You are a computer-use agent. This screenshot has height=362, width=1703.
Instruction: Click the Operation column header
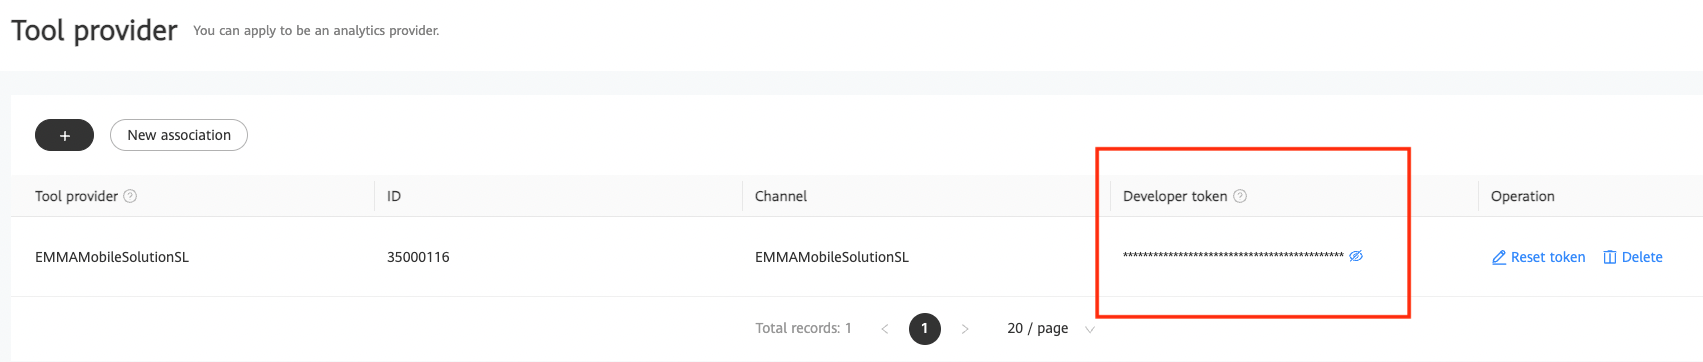coord(1522,196)
